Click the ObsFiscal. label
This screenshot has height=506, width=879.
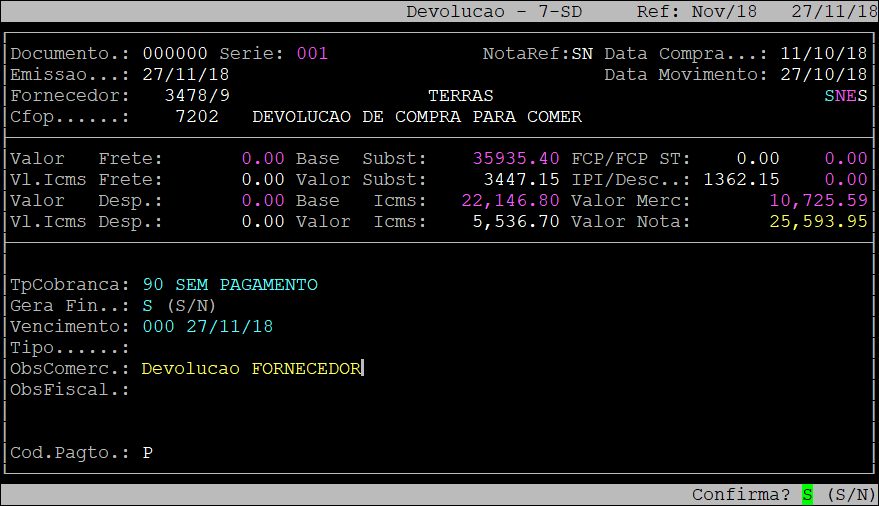click(x=70, y=390)
